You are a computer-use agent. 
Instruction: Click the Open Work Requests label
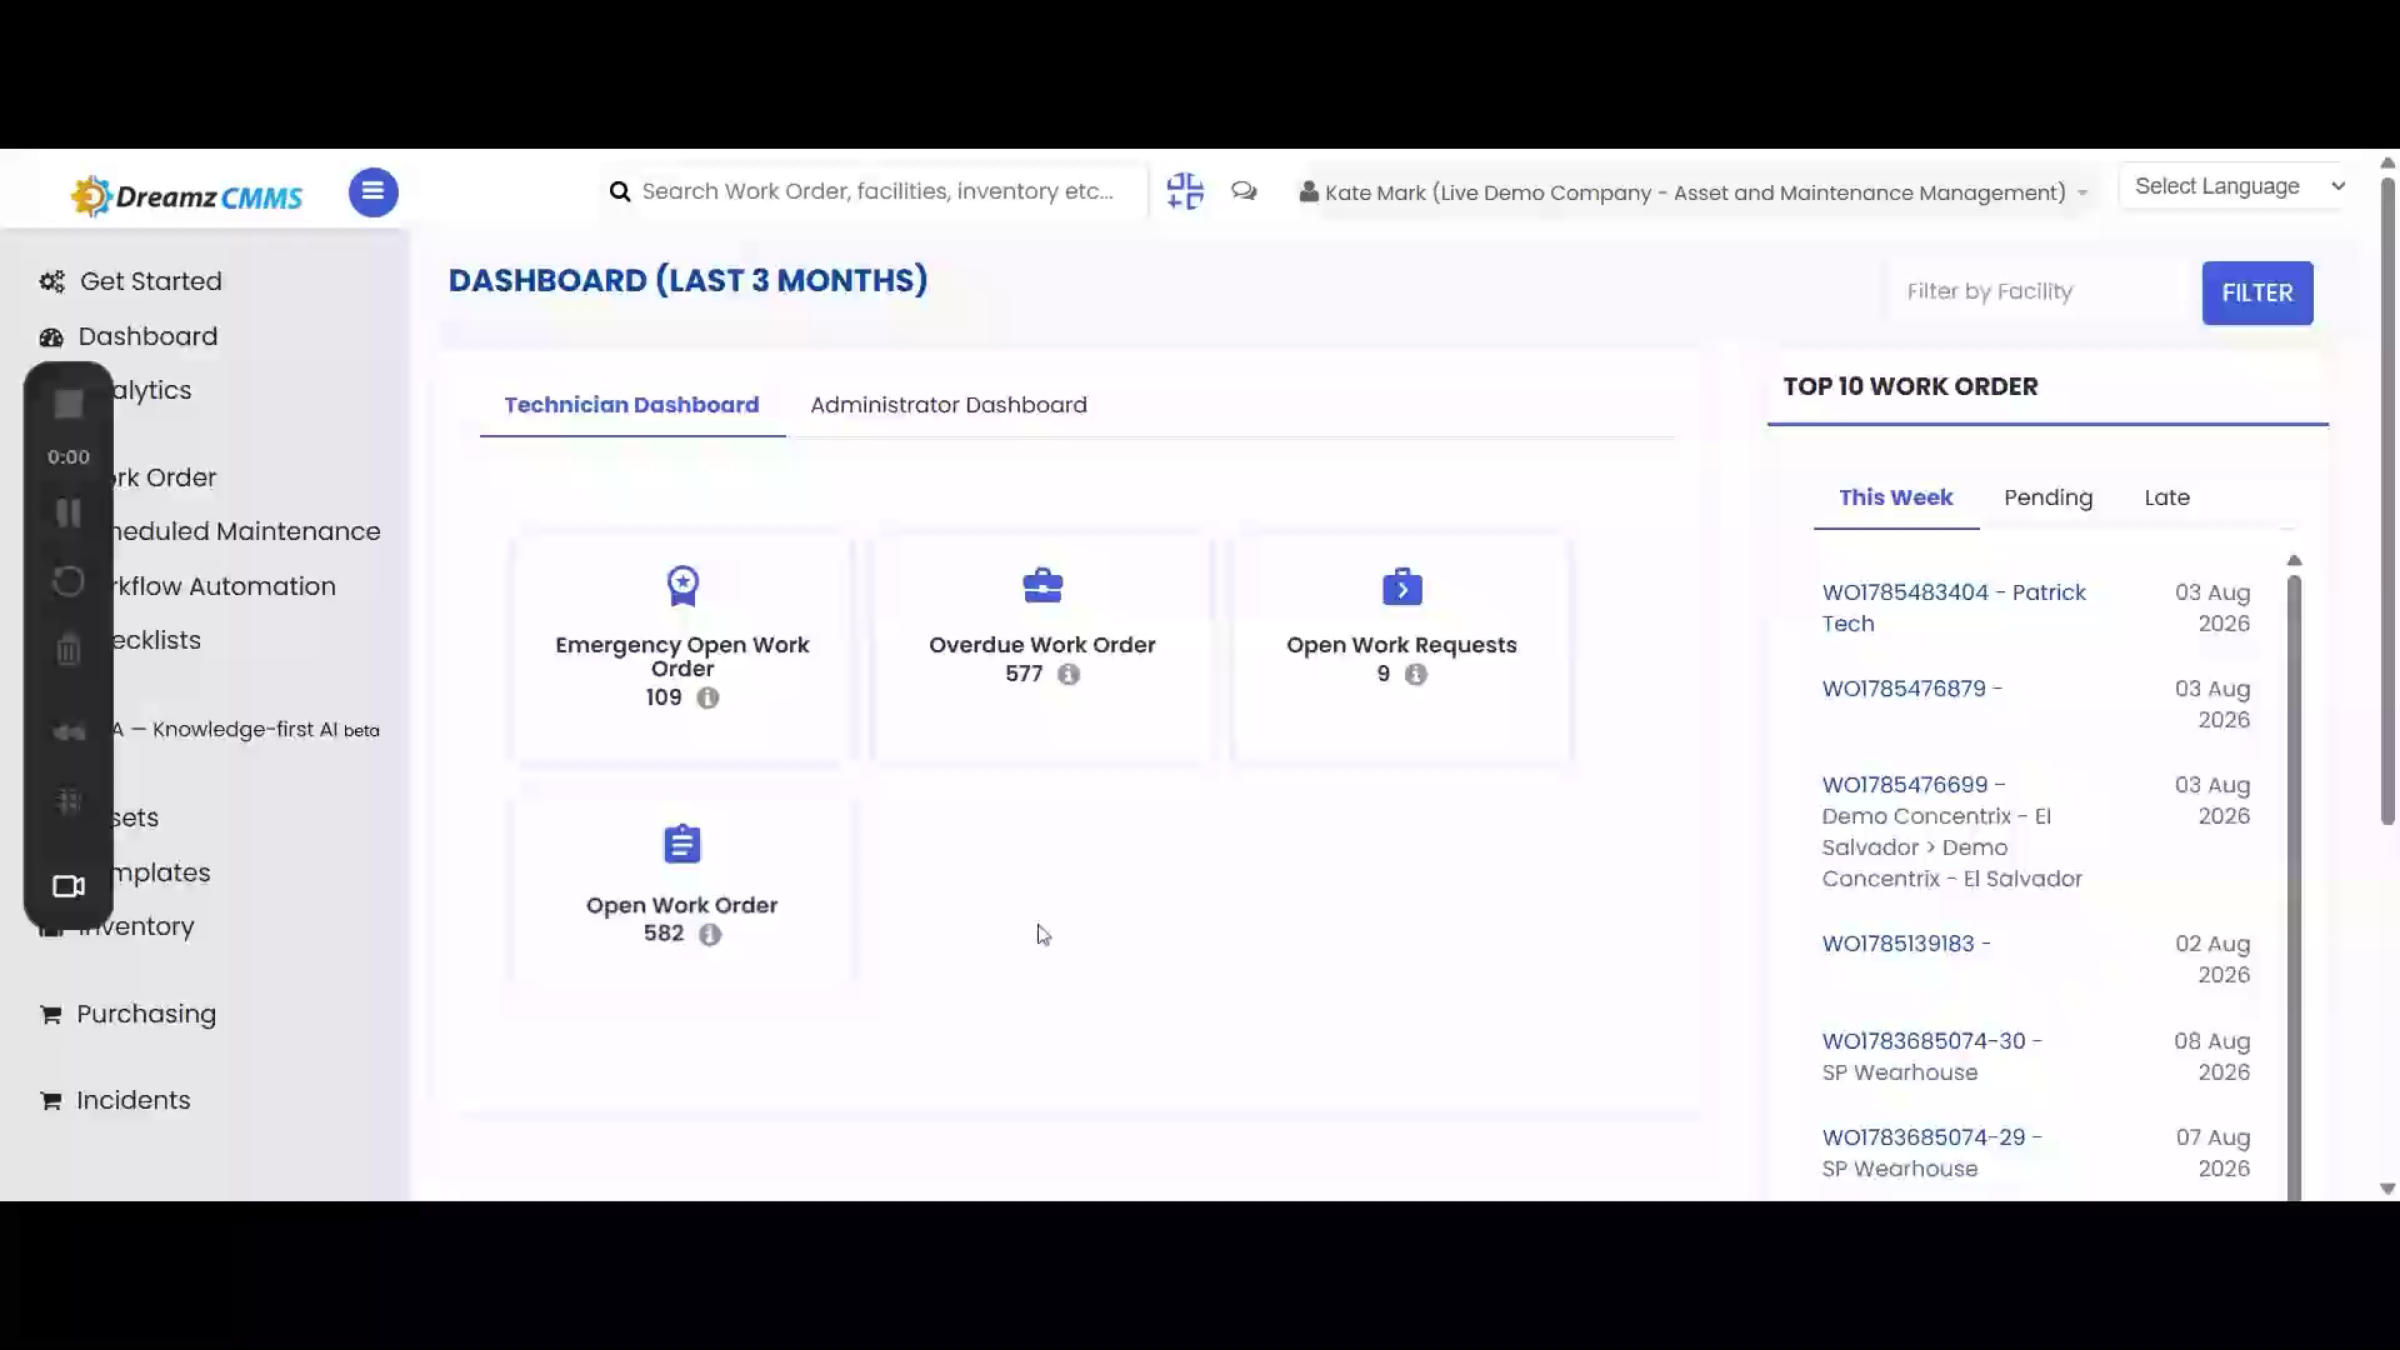click(x=1401, y=645)
